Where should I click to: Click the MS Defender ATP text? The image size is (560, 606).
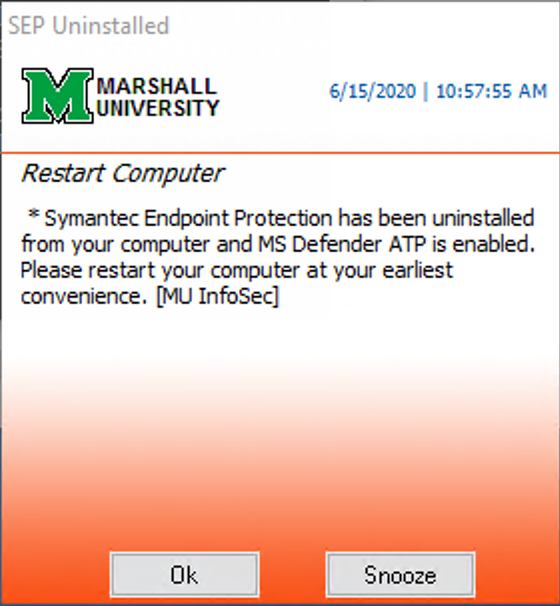342,244
